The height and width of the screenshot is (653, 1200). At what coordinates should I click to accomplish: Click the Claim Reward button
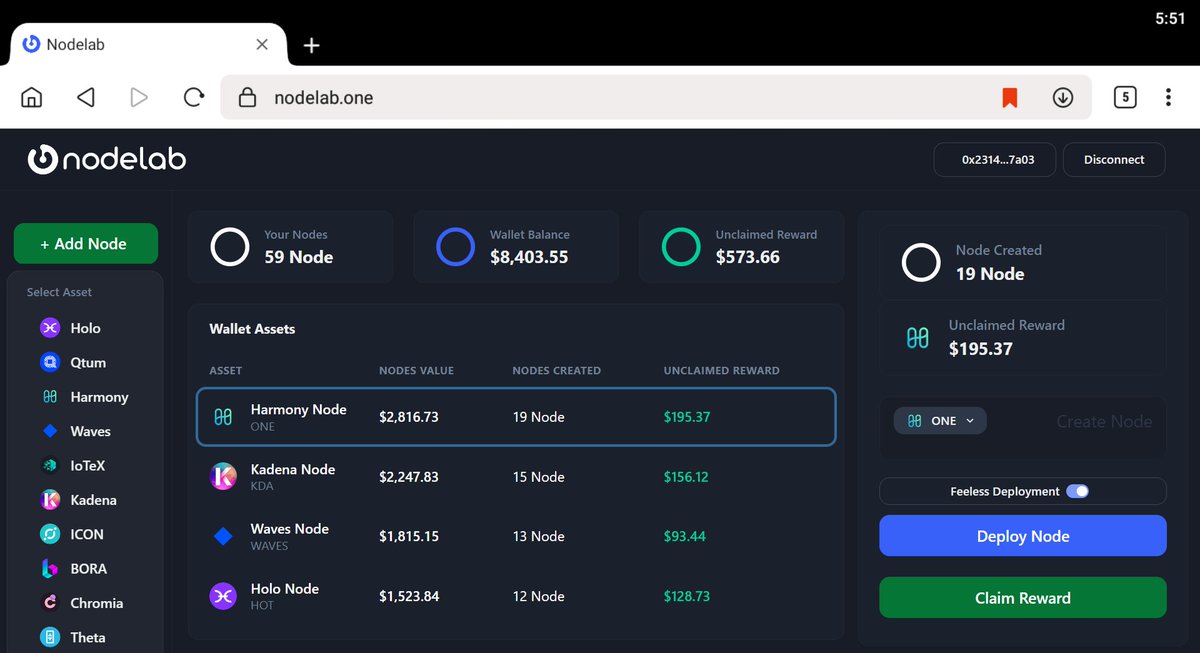(1022, 598)
